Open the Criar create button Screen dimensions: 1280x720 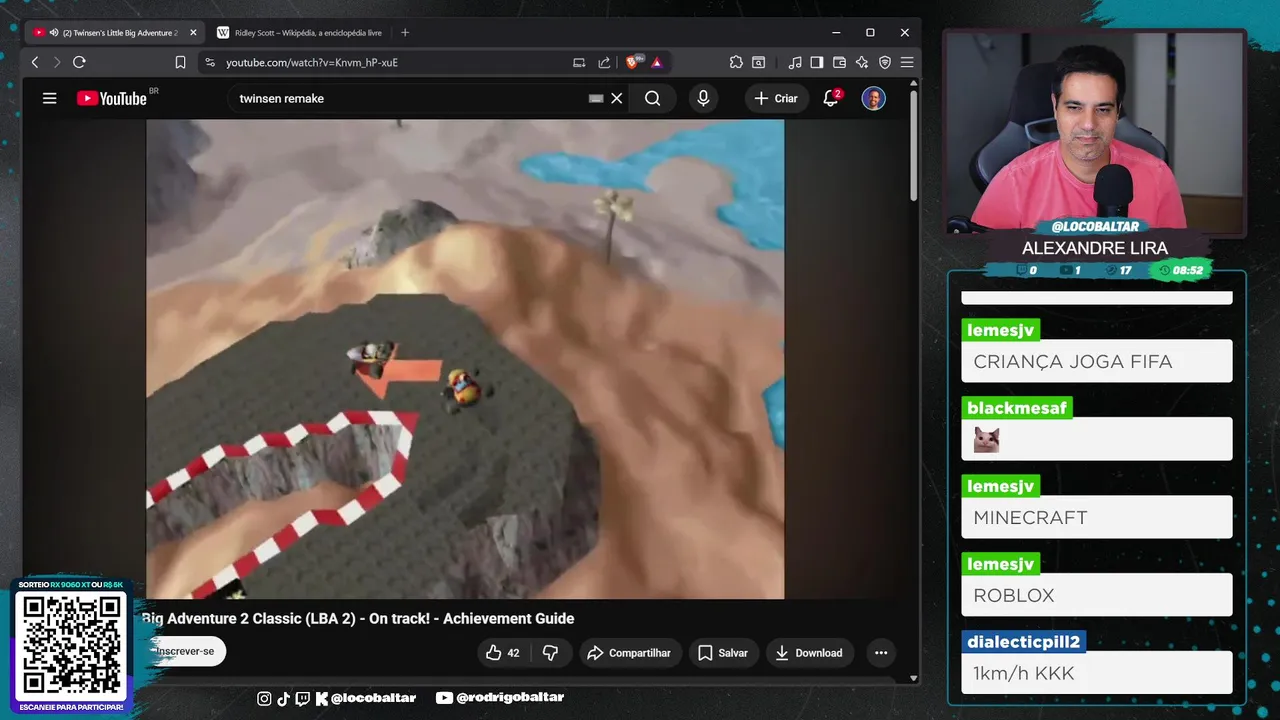point(776,98)
